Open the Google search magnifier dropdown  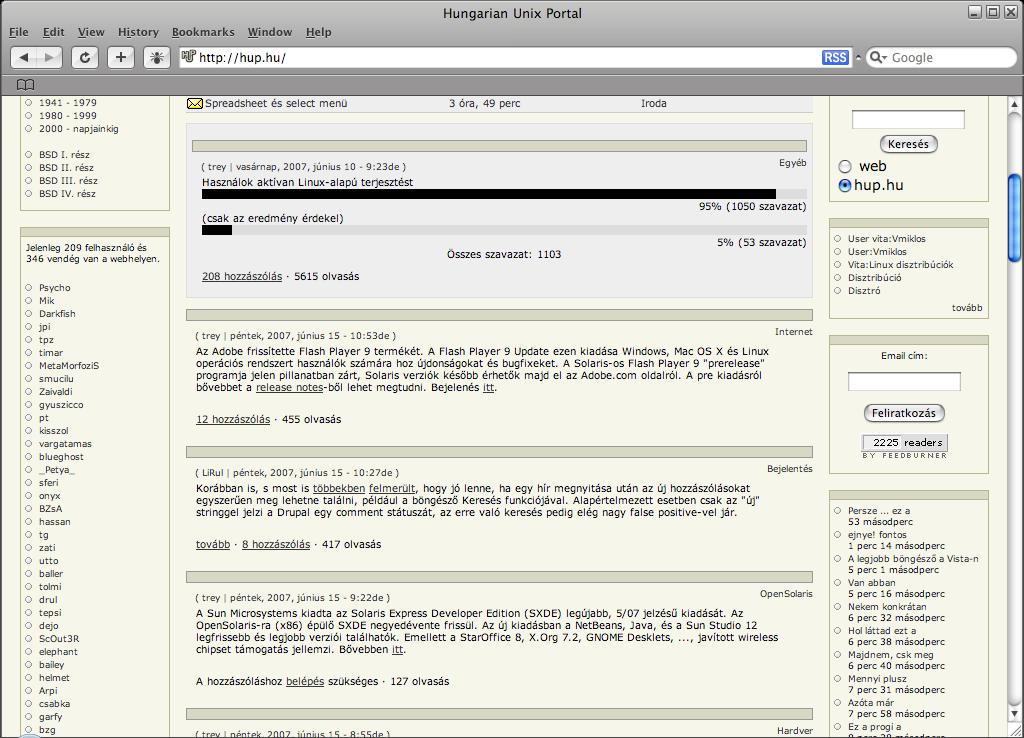tap(879, 57)
